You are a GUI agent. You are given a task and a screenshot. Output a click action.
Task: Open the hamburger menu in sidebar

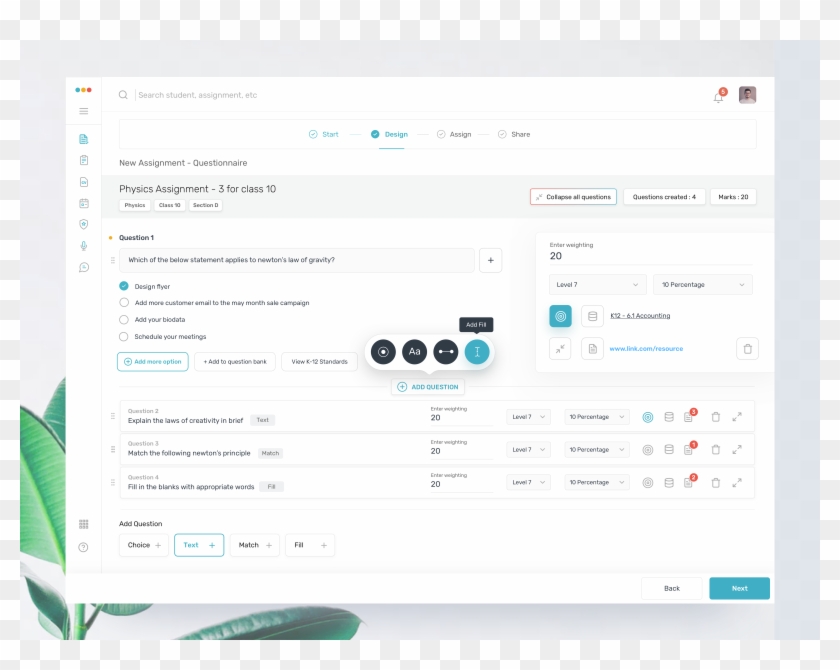[x=84, y=111]
